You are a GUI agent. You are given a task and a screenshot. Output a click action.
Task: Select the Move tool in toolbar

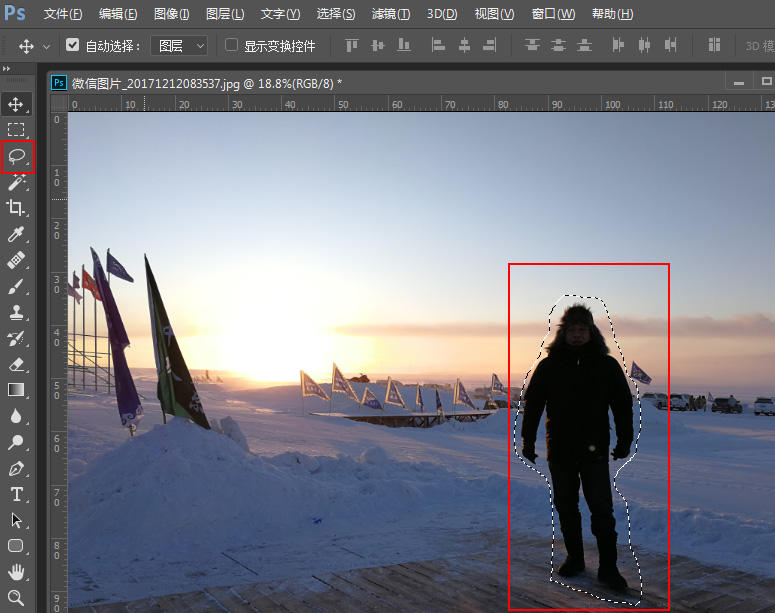click(x=17, y=104)
